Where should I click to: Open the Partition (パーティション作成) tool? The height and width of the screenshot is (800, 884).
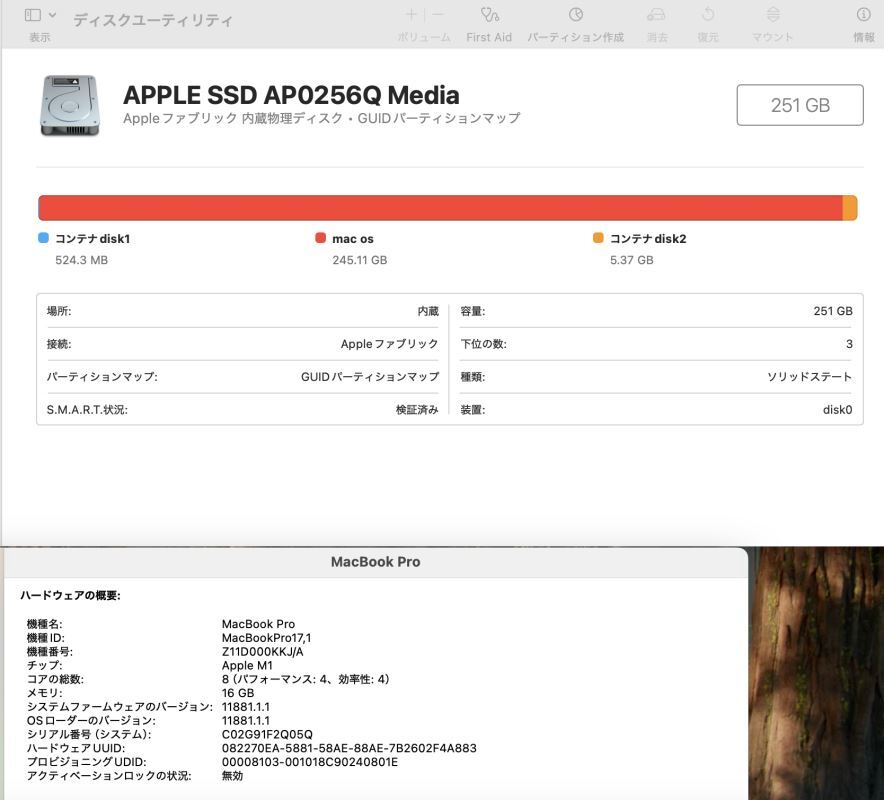(576, 15)
